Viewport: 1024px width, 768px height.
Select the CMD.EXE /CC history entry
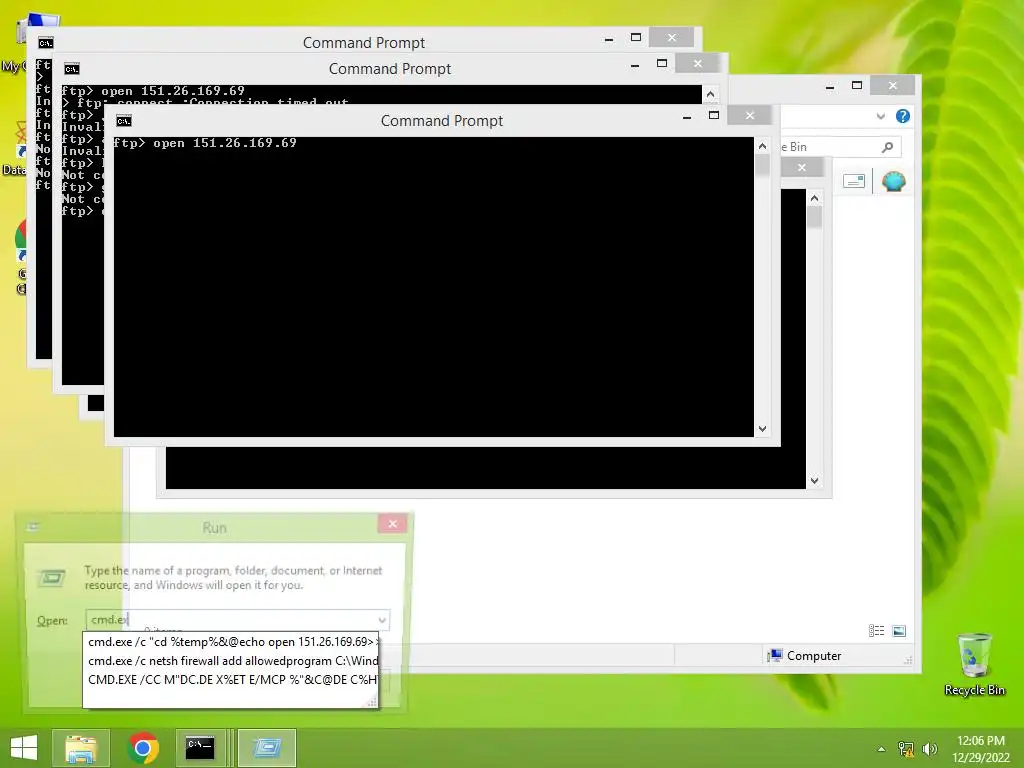pos(231,680)
